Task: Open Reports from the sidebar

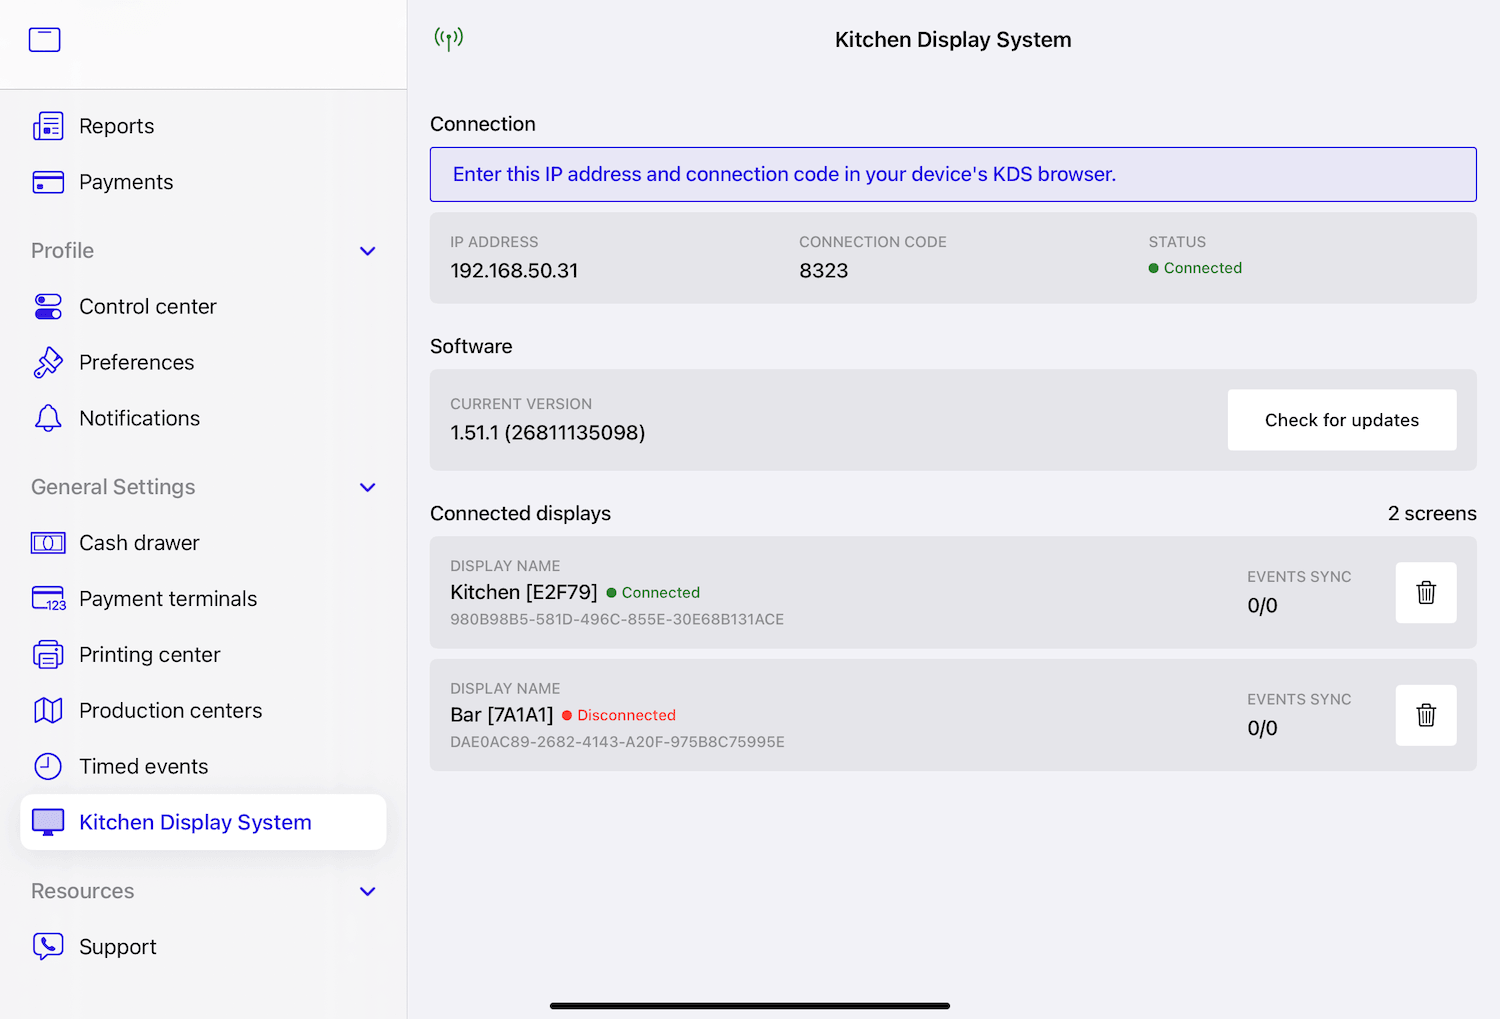Action: pos(203,126)
